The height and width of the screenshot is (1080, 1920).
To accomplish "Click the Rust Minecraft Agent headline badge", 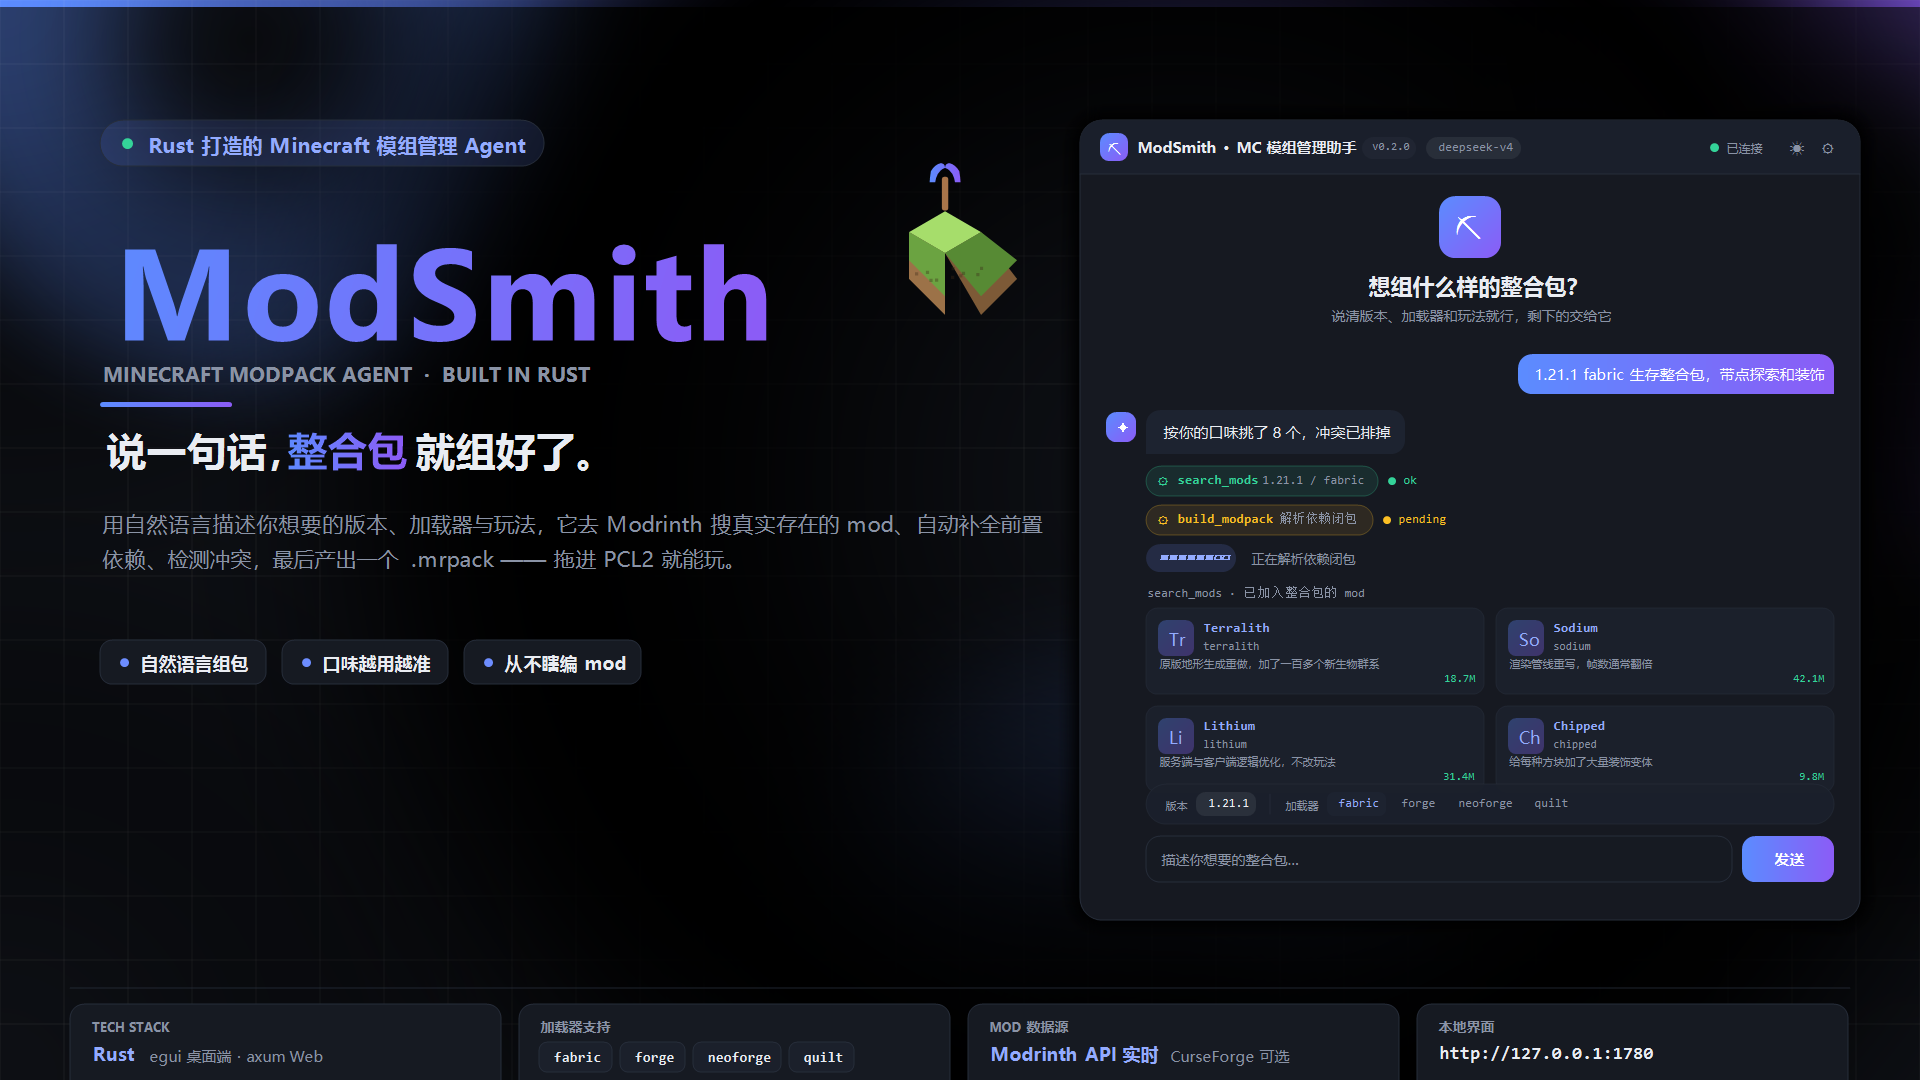I will pyautogui.click(x=322, y=144).
